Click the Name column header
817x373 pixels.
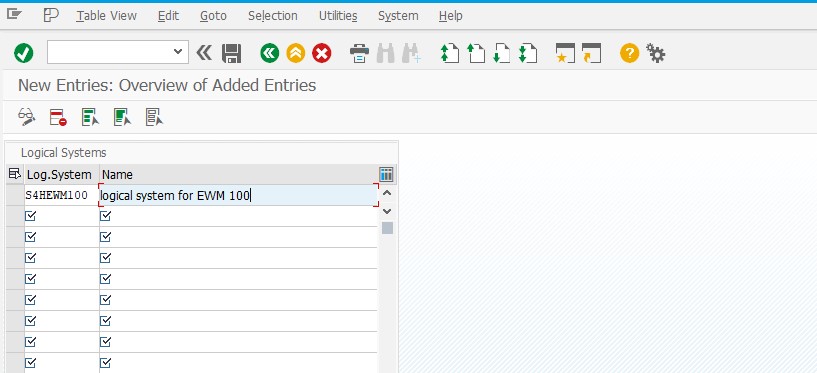[x=238, y=174]
